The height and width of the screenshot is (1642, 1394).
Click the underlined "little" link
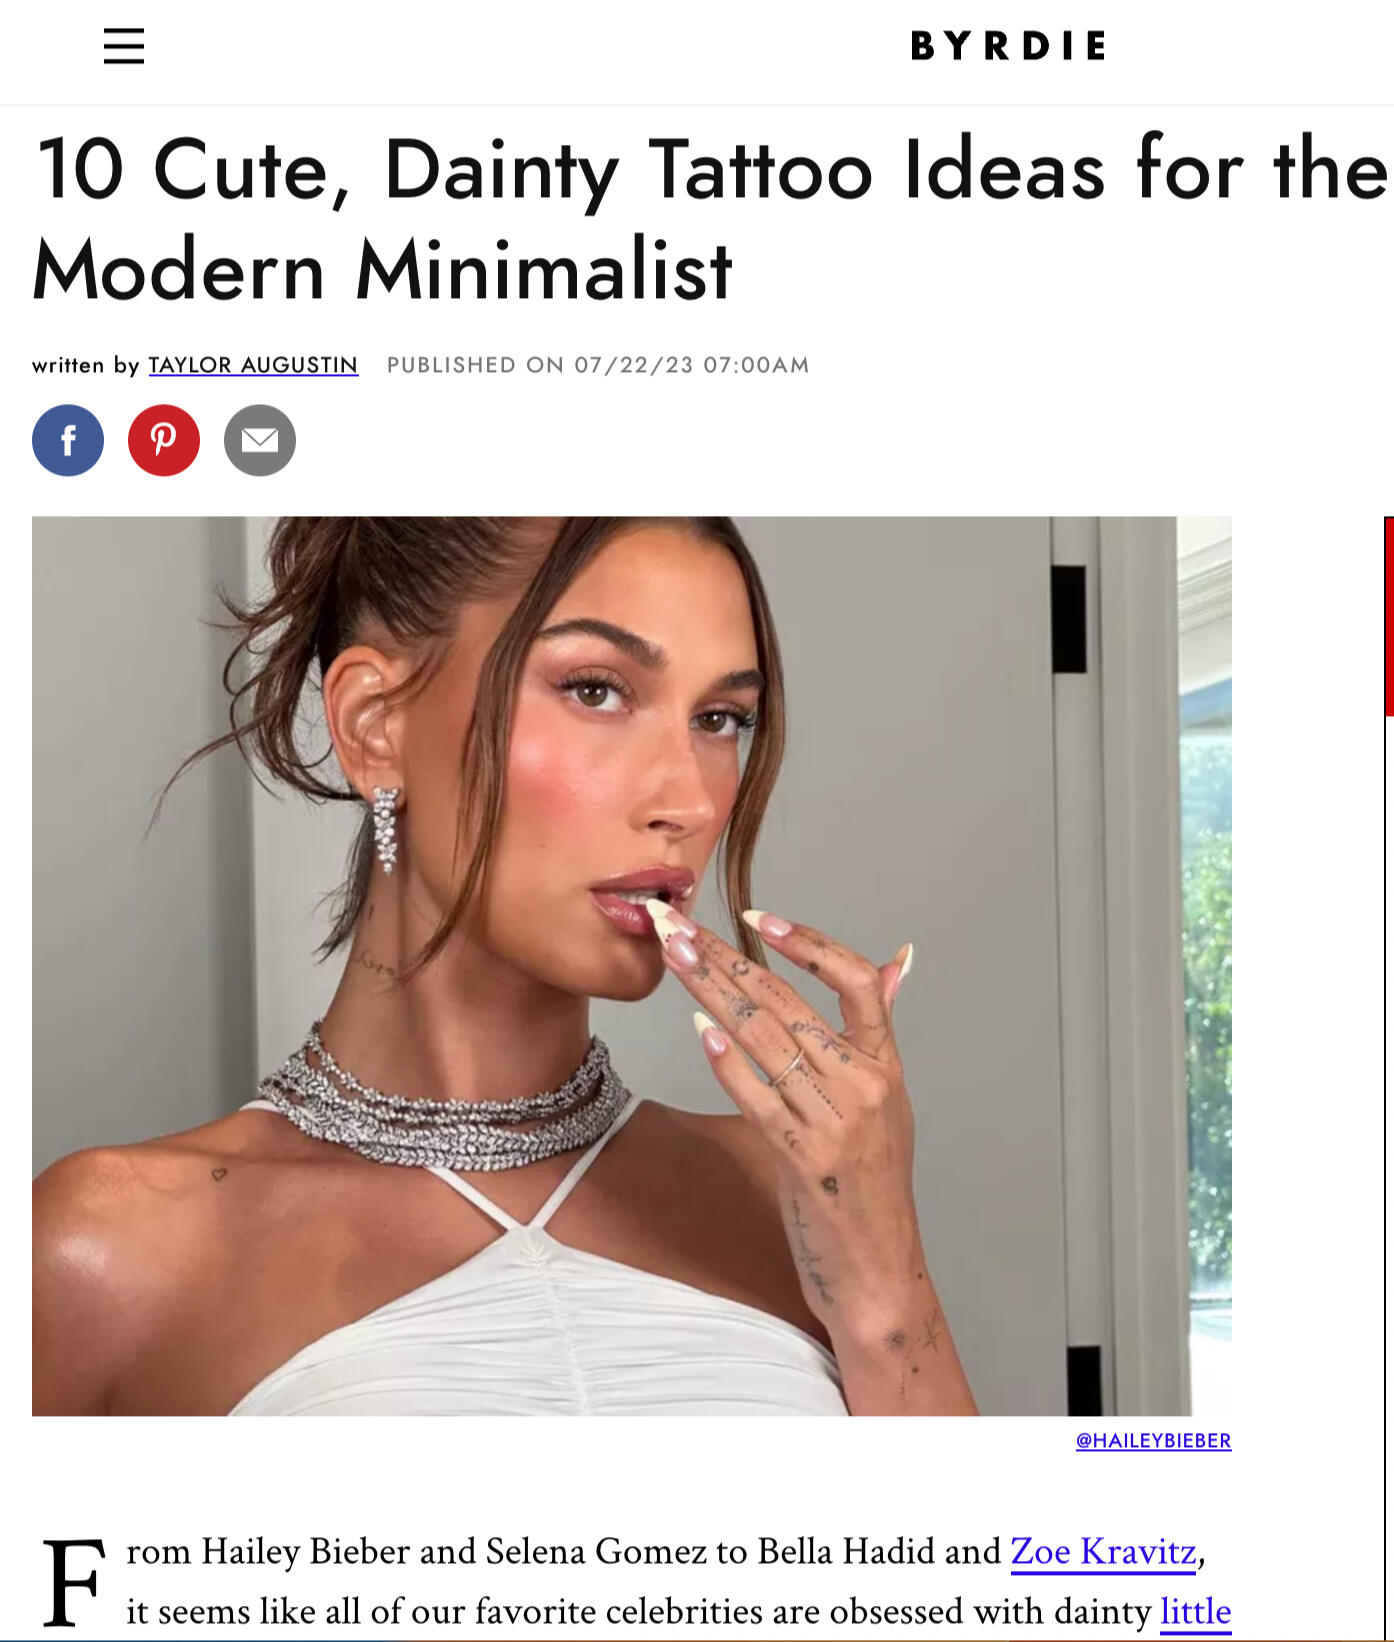point(1195,1611)
